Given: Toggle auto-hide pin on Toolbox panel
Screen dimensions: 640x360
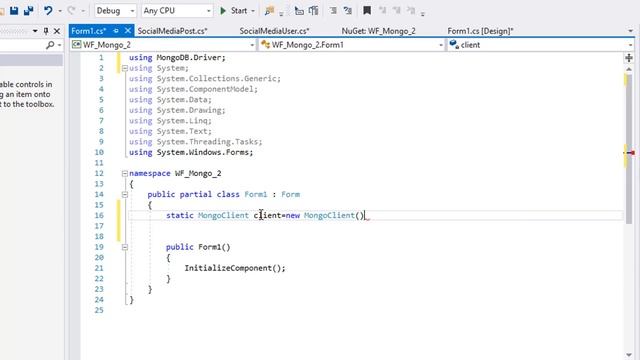Looking at the screenshot, I should 46,31.
